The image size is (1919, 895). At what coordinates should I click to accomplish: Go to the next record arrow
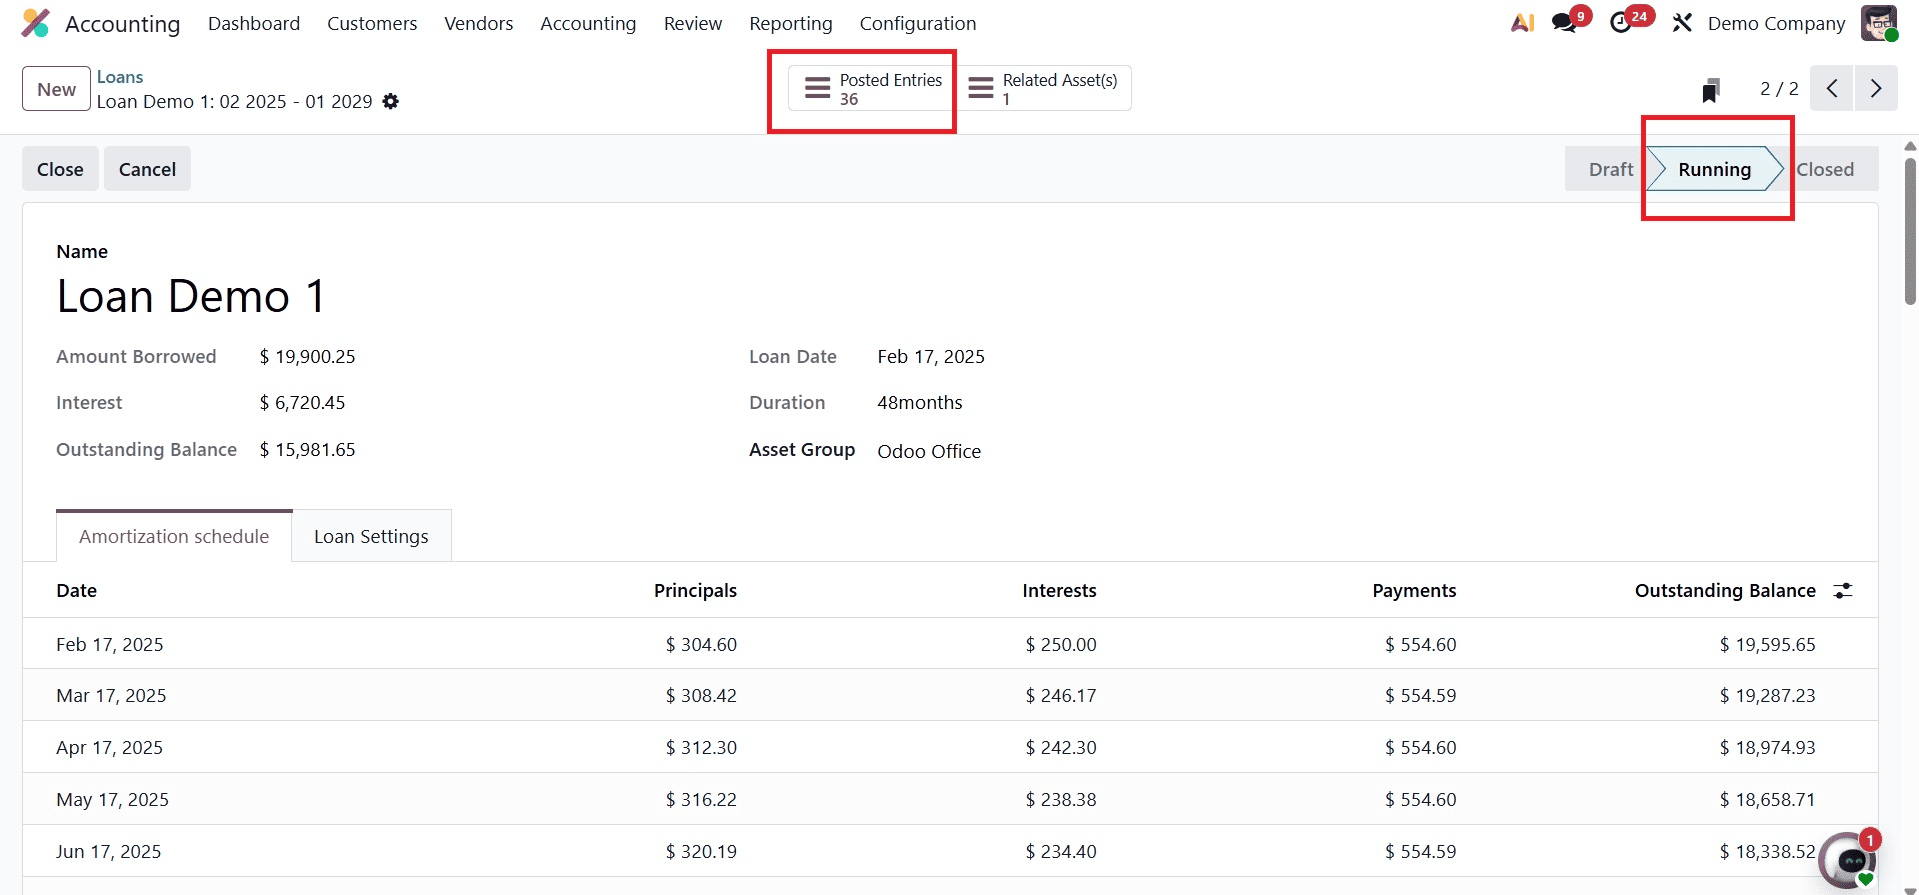point(1876,89)
